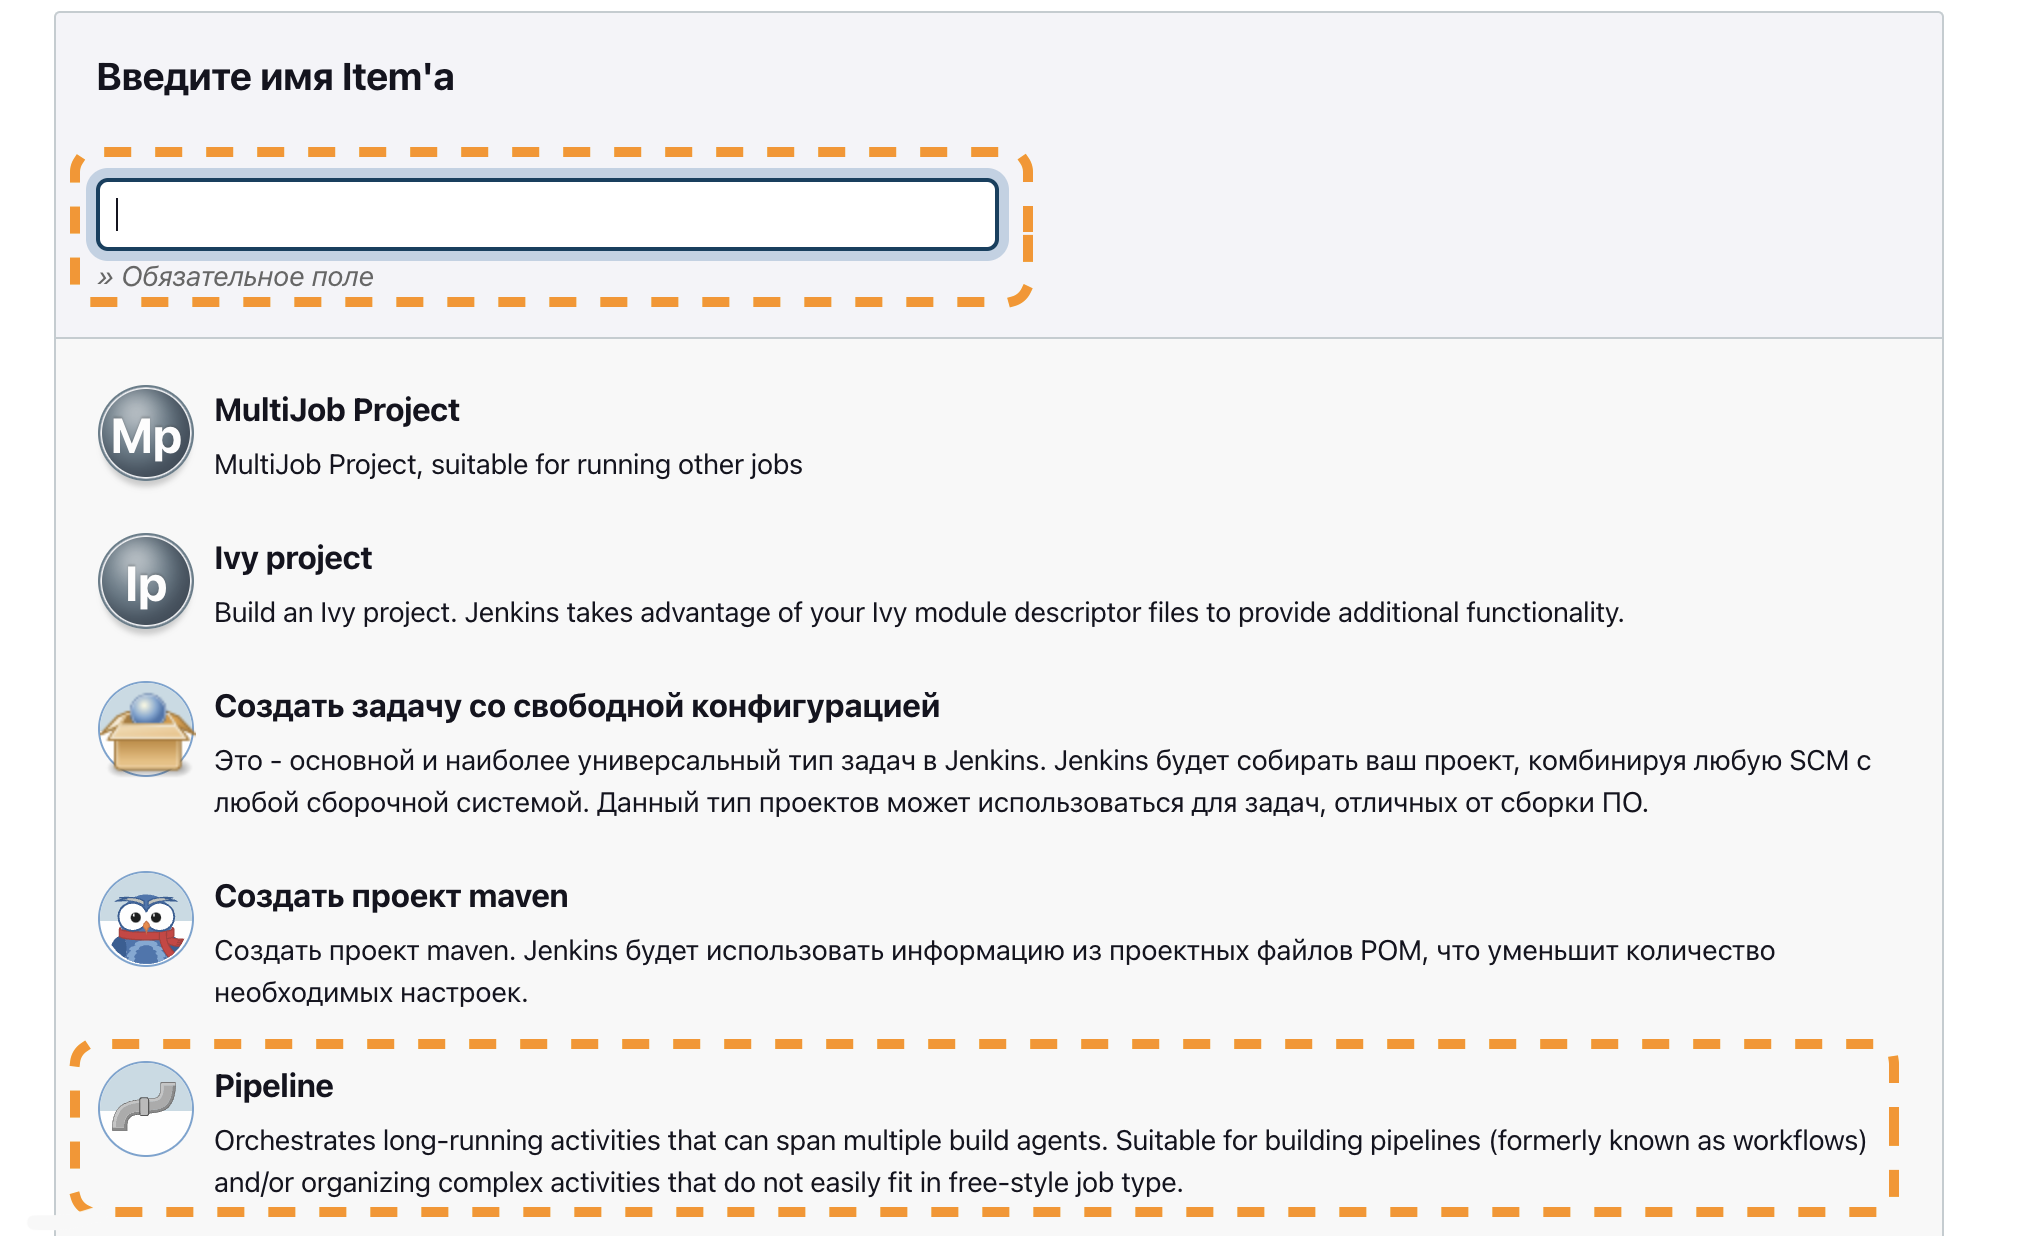This screenshot has width=2034, height=1236.
Task: Select the freestyle project box icon
Action: (x=146, y=730)
